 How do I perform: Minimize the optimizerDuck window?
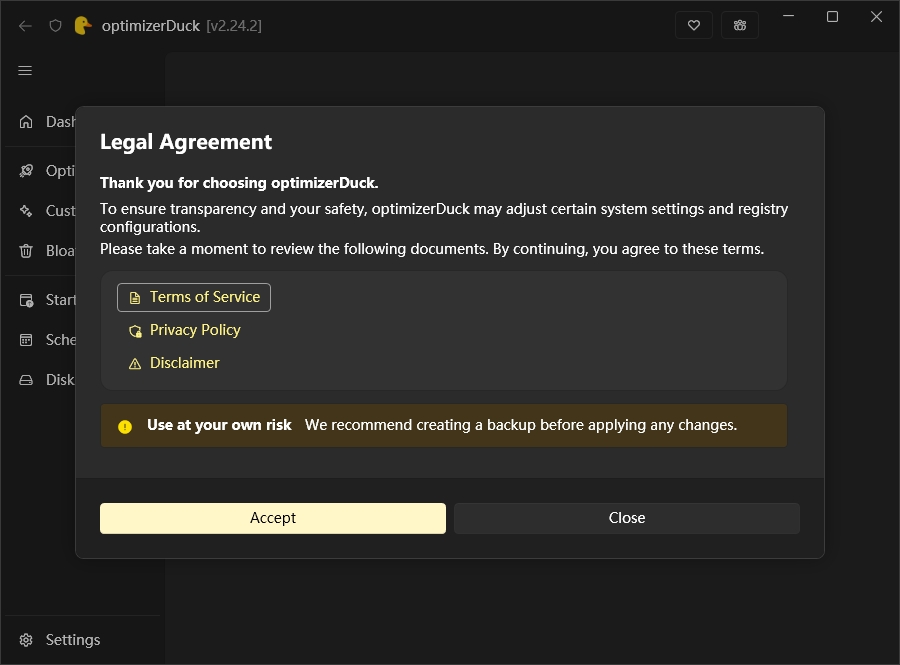789,16
